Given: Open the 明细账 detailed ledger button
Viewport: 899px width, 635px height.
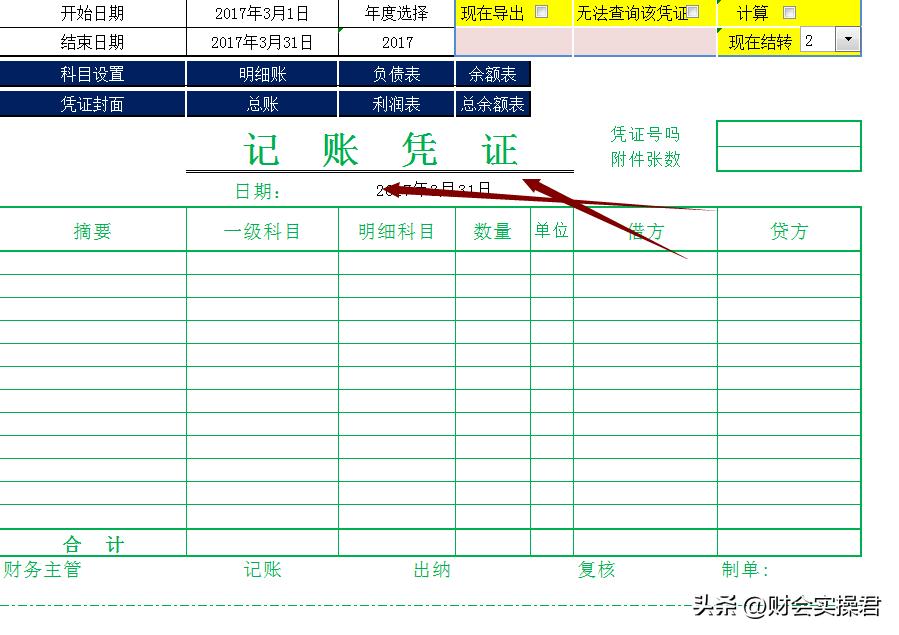Looking at the screenshot, I should 261,73.
